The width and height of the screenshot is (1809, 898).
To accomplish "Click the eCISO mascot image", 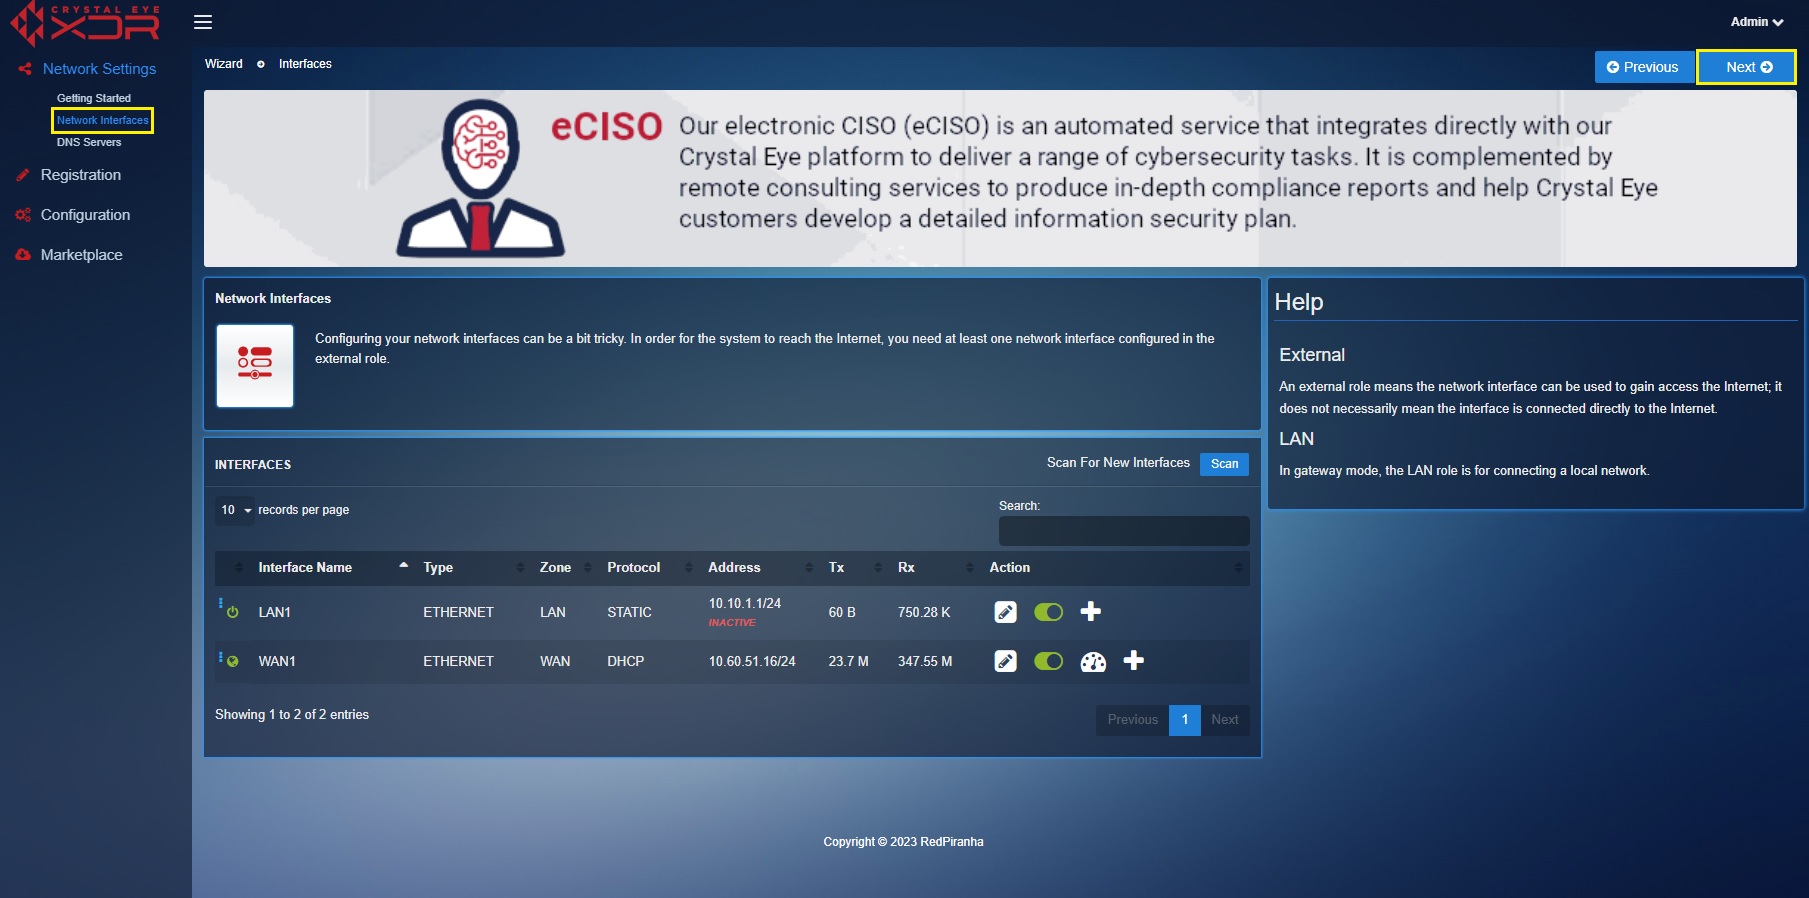I will (481, 178).
